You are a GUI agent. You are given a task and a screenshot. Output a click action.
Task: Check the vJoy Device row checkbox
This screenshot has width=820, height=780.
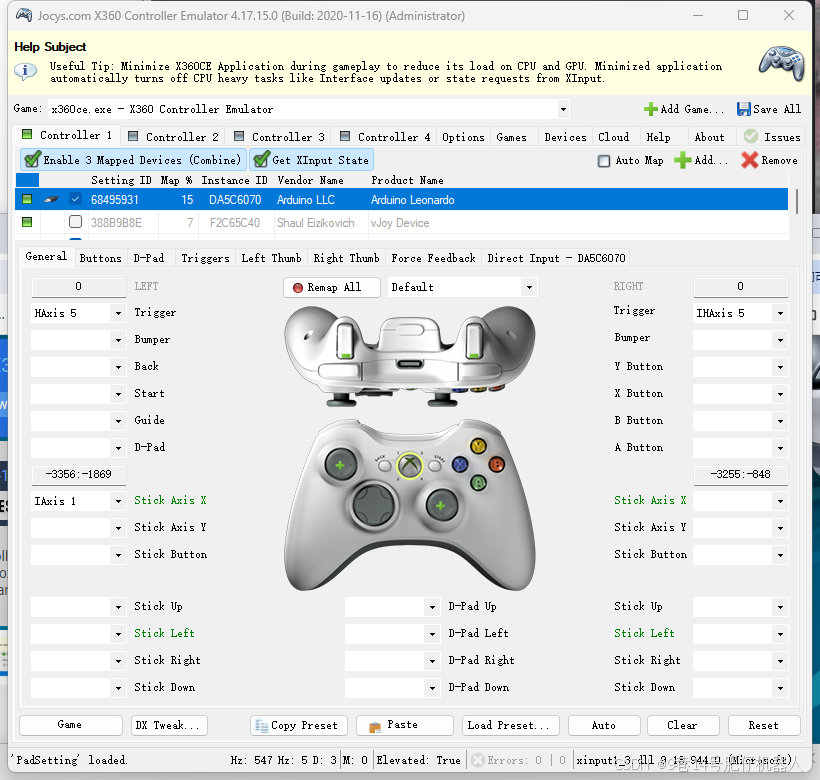click(x=75, y=222)
